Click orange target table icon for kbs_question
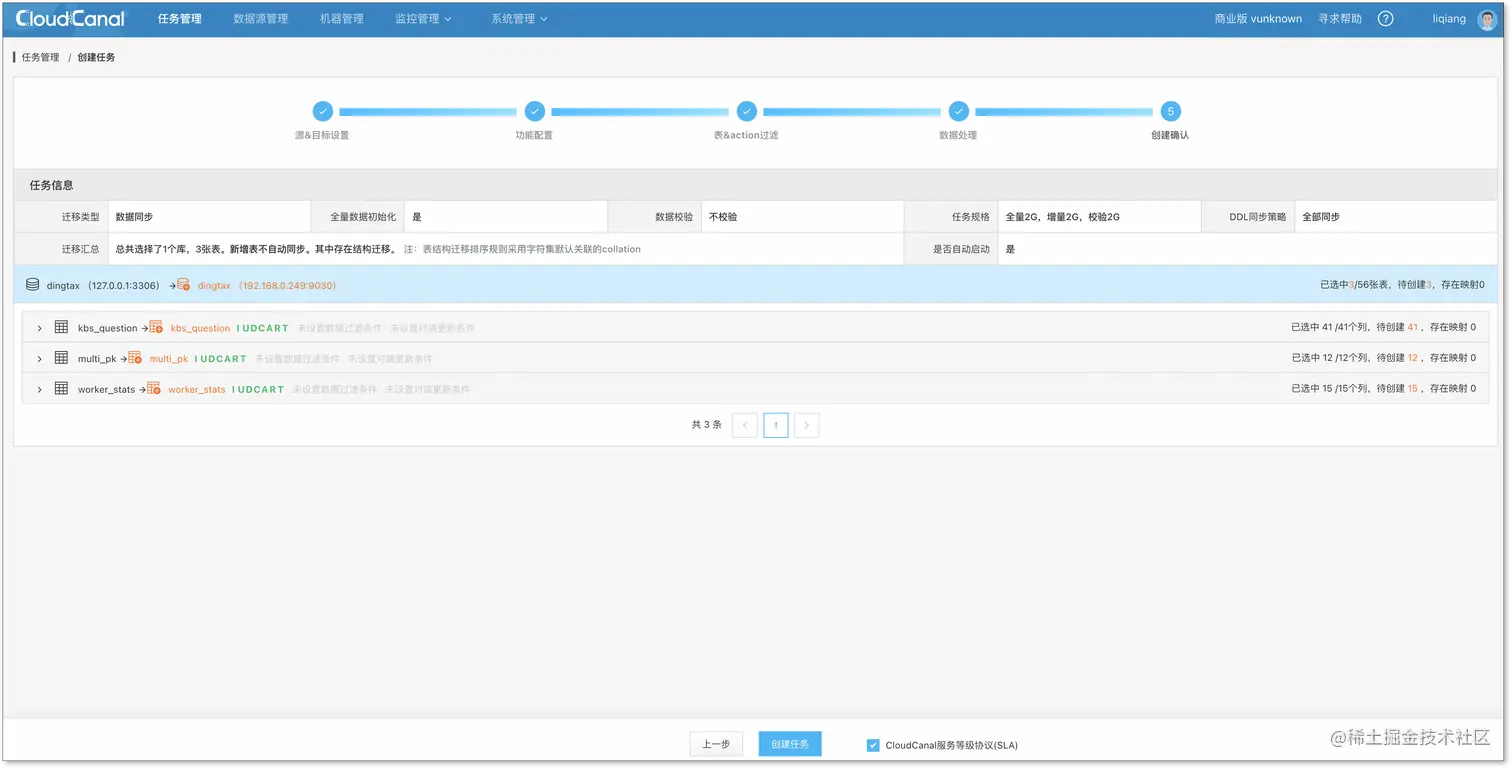Screen dimensions: 1512x769 click(x=156, y=327)
